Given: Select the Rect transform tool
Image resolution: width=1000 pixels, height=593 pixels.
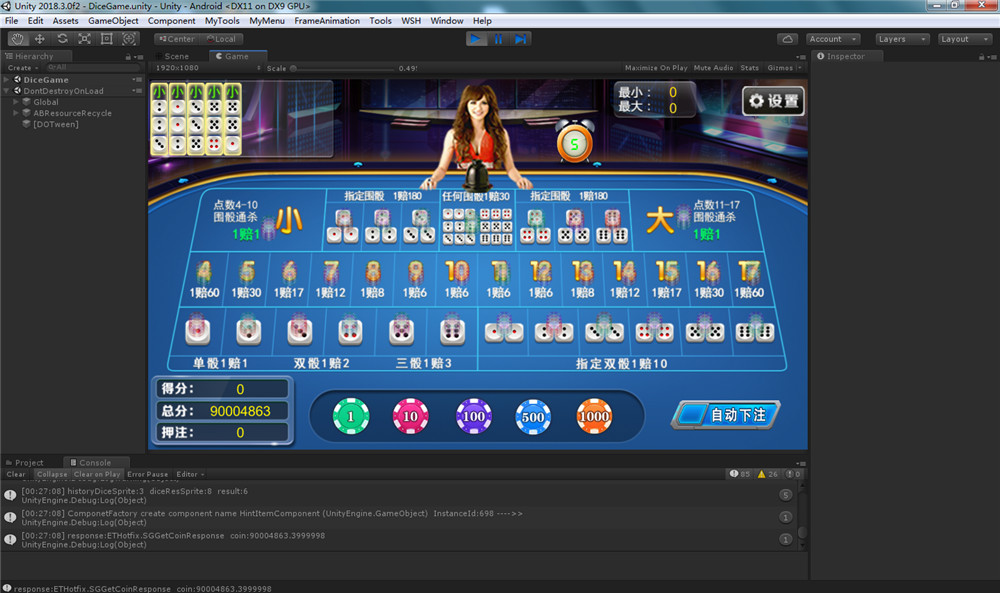Looking at the screenshot, I should tap(107, 38).
